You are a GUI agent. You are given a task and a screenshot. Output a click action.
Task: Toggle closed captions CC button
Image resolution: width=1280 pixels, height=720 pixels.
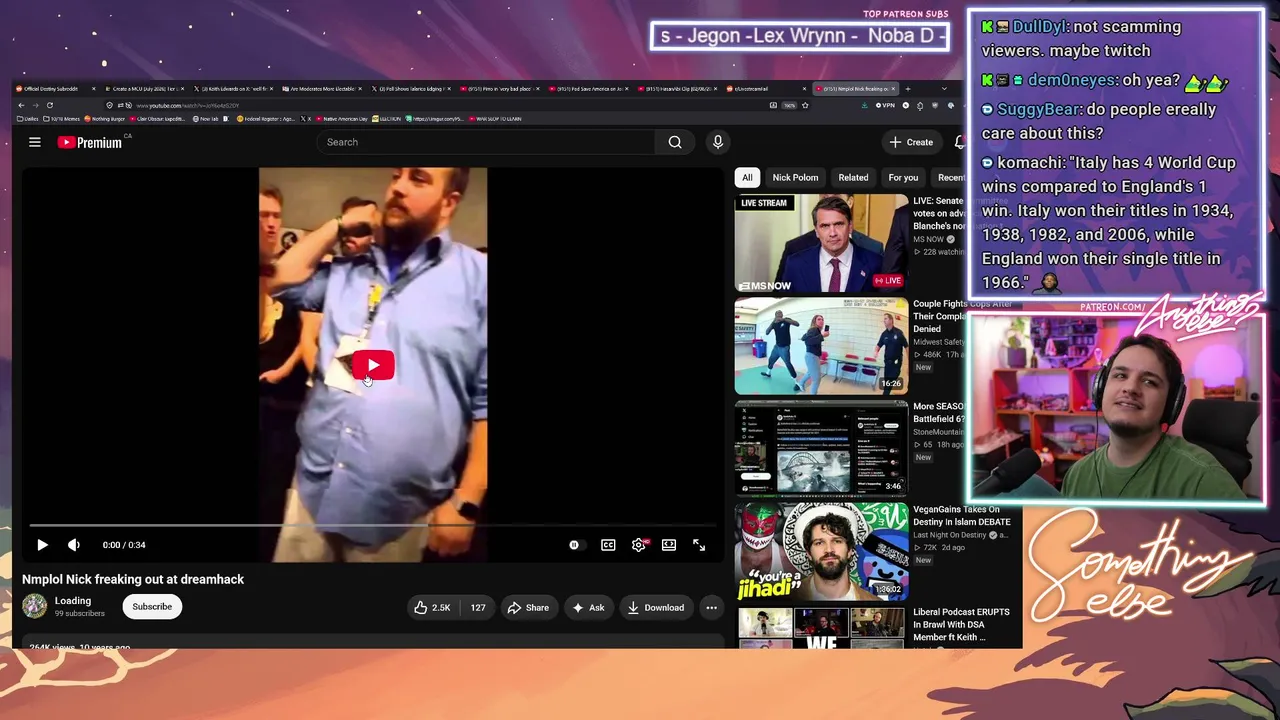[608, 545]
